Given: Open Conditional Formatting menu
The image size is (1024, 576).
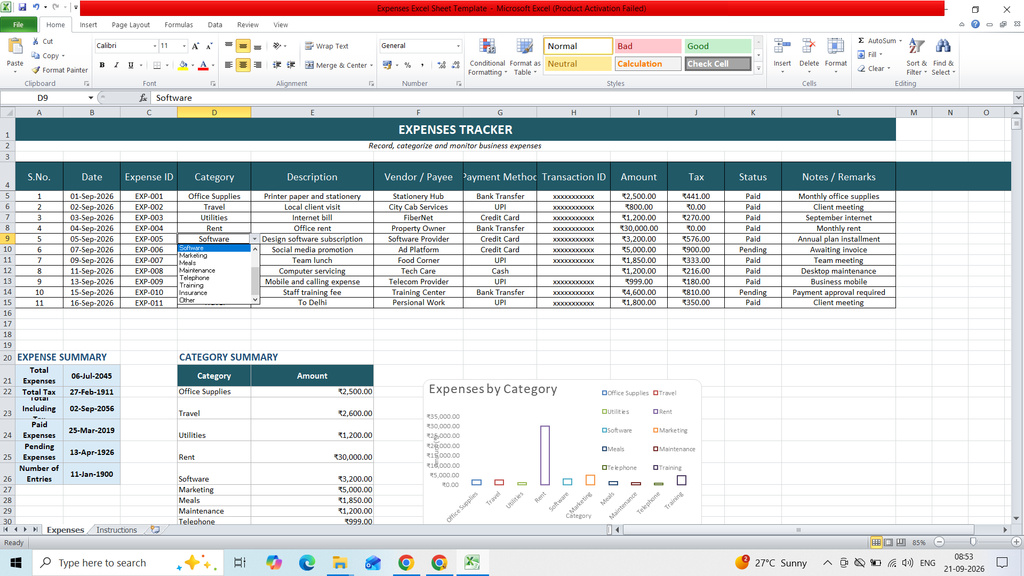Looking at the screenshot, I should coord(487,57).
